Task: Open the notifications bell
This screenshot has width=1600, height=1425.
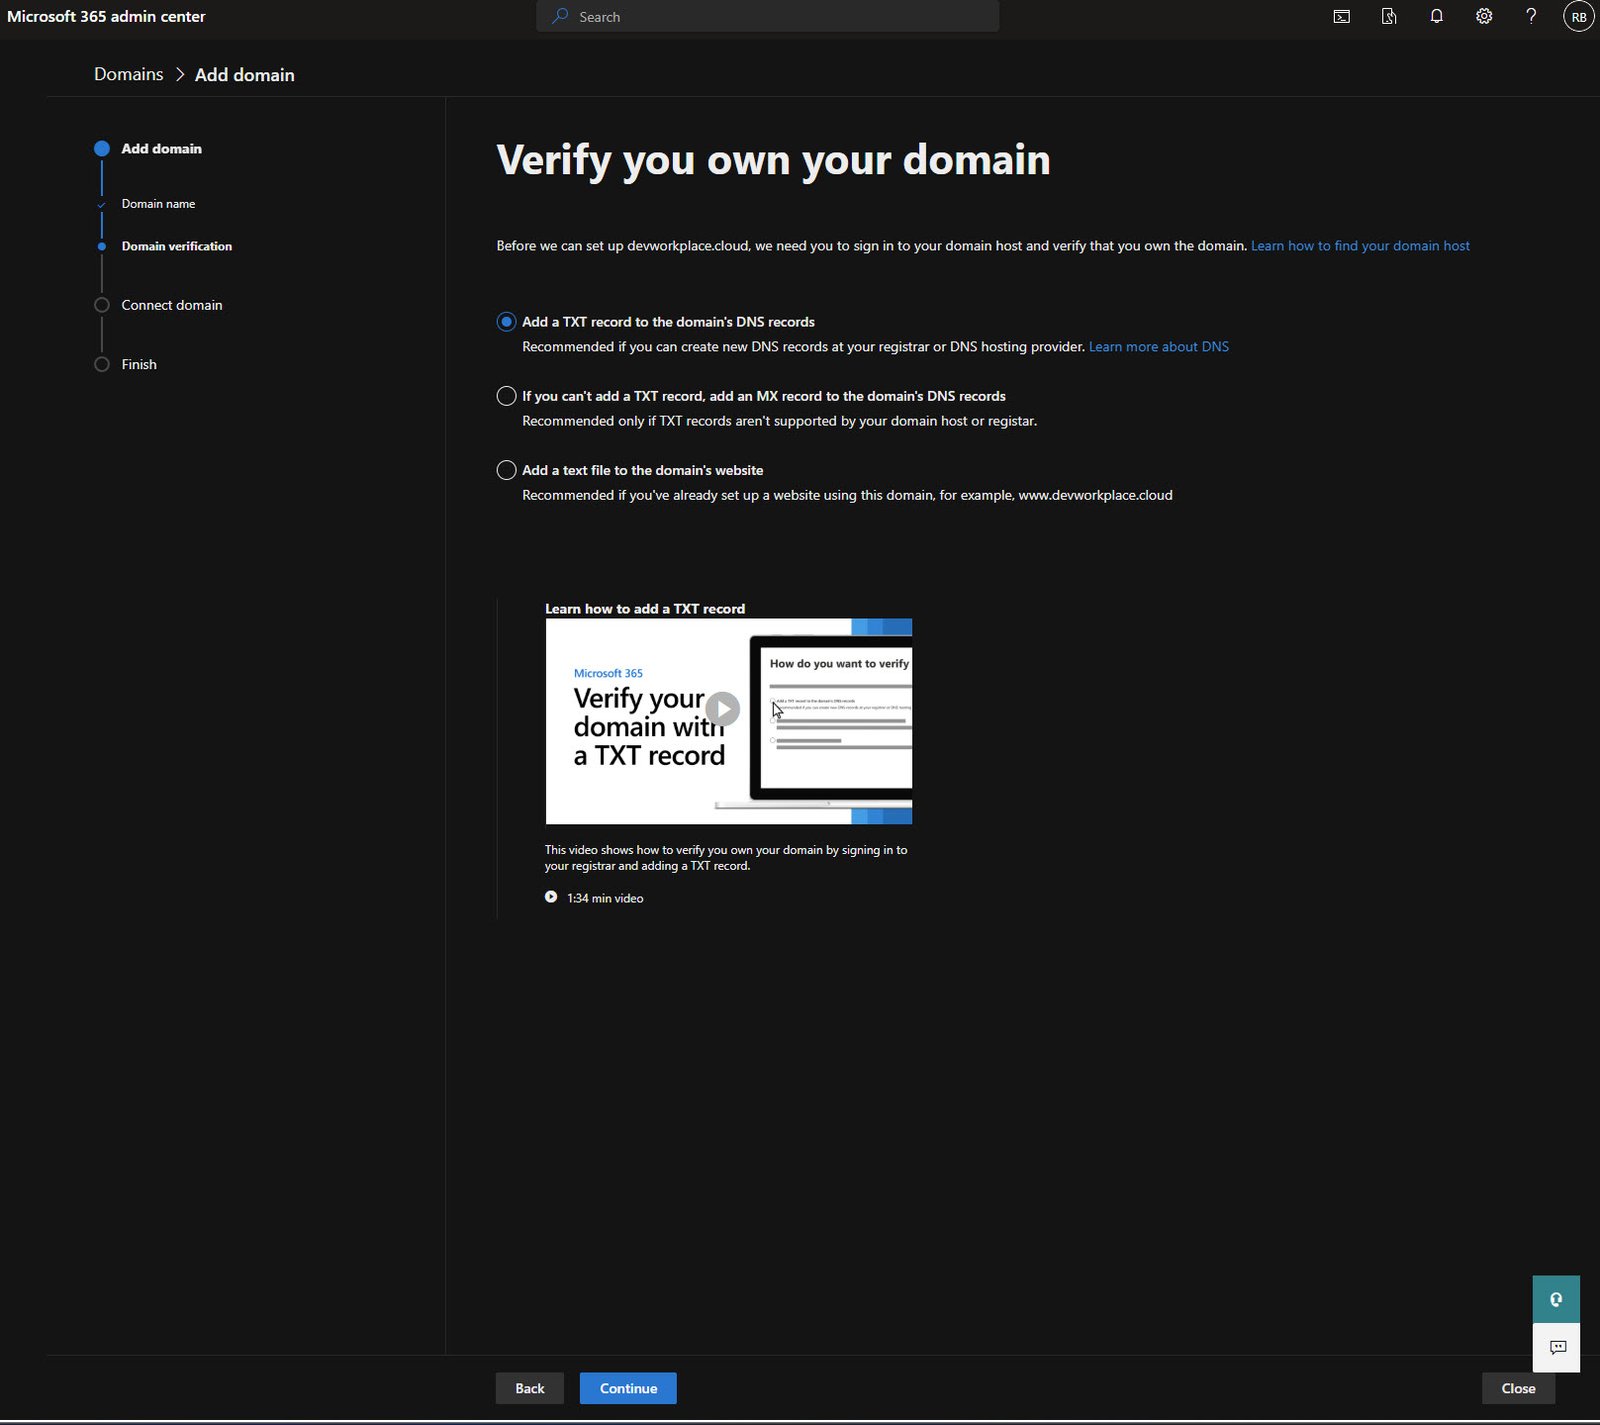Action: pyautogui.click(x=1436, y=17)
